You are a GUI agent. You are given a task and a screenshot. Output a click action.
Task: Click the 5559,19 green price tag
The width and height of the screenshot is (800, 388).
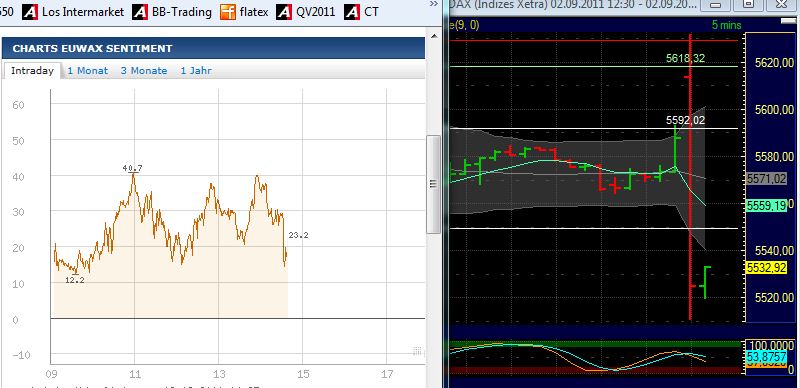pyautogui.click(x=767, y=206)
